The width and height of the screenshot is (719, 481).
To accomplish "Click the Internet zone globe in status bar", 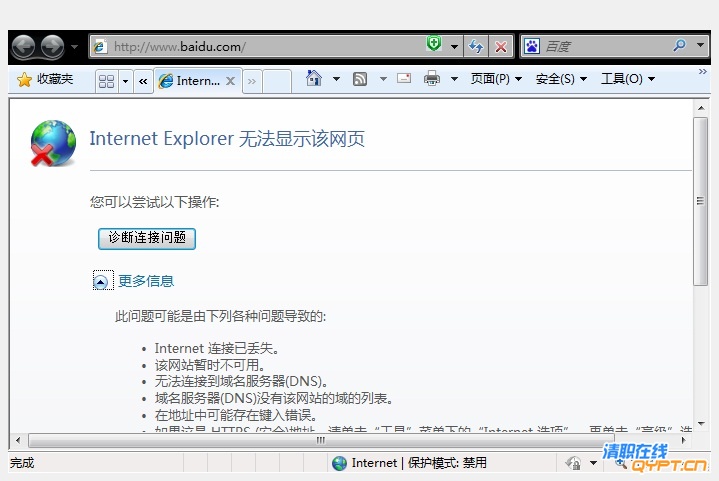I will pos(339,463).
